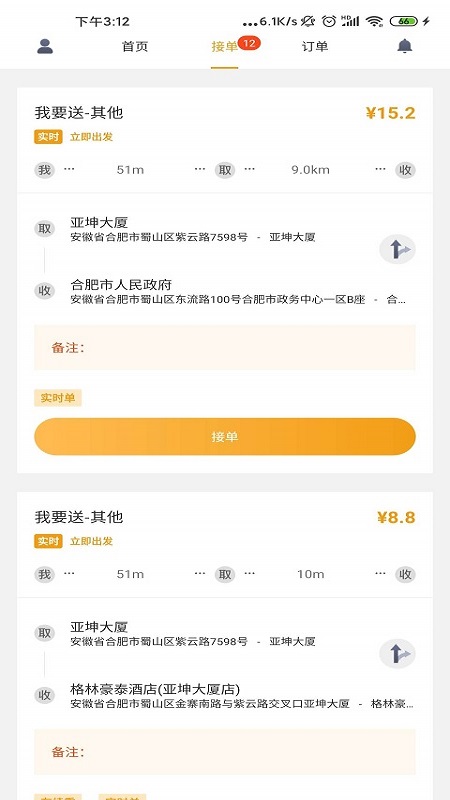Tap the 我 marker in first order route
The height and width of the screenshot is (800, 450).
pyautogui.click(x=45, y=170)
